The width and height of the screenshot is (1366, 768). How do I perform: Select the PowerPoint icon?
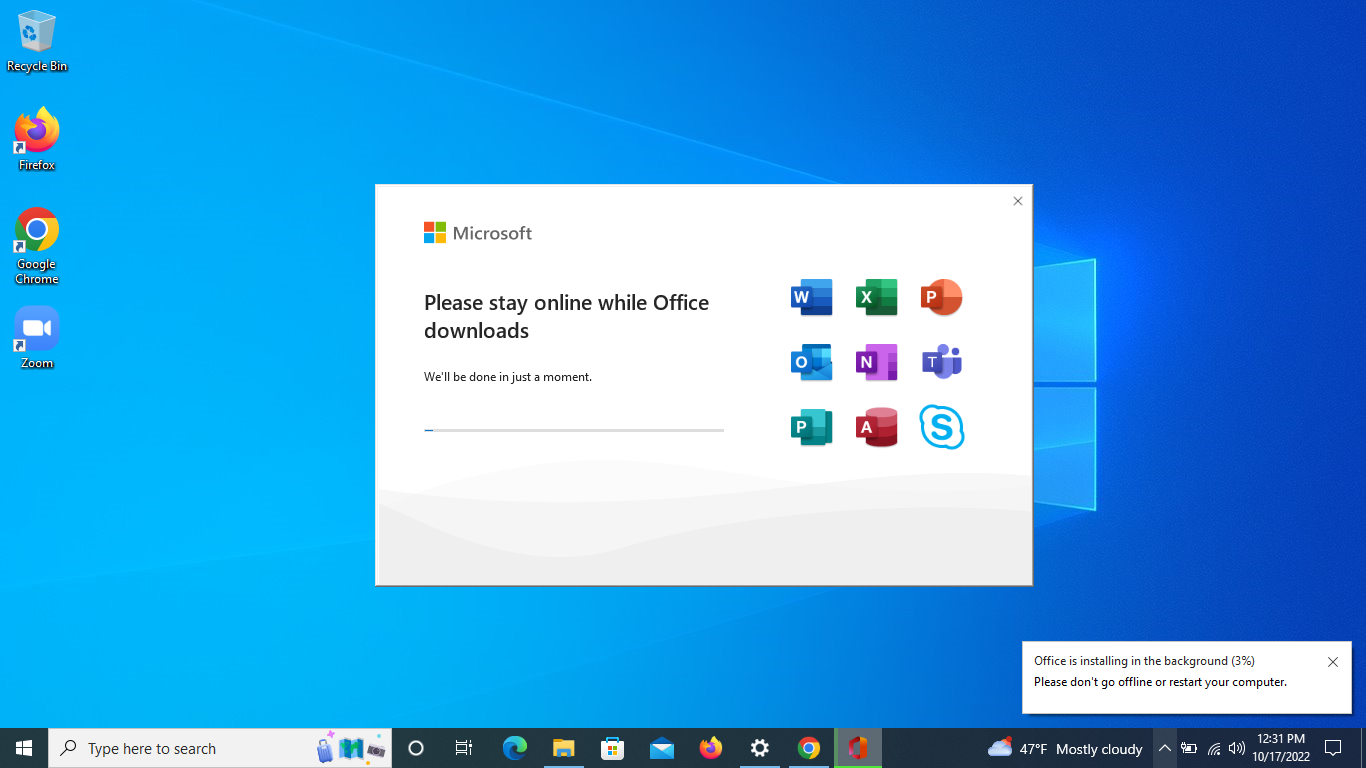pyautogui.click(x=941, y=297)
